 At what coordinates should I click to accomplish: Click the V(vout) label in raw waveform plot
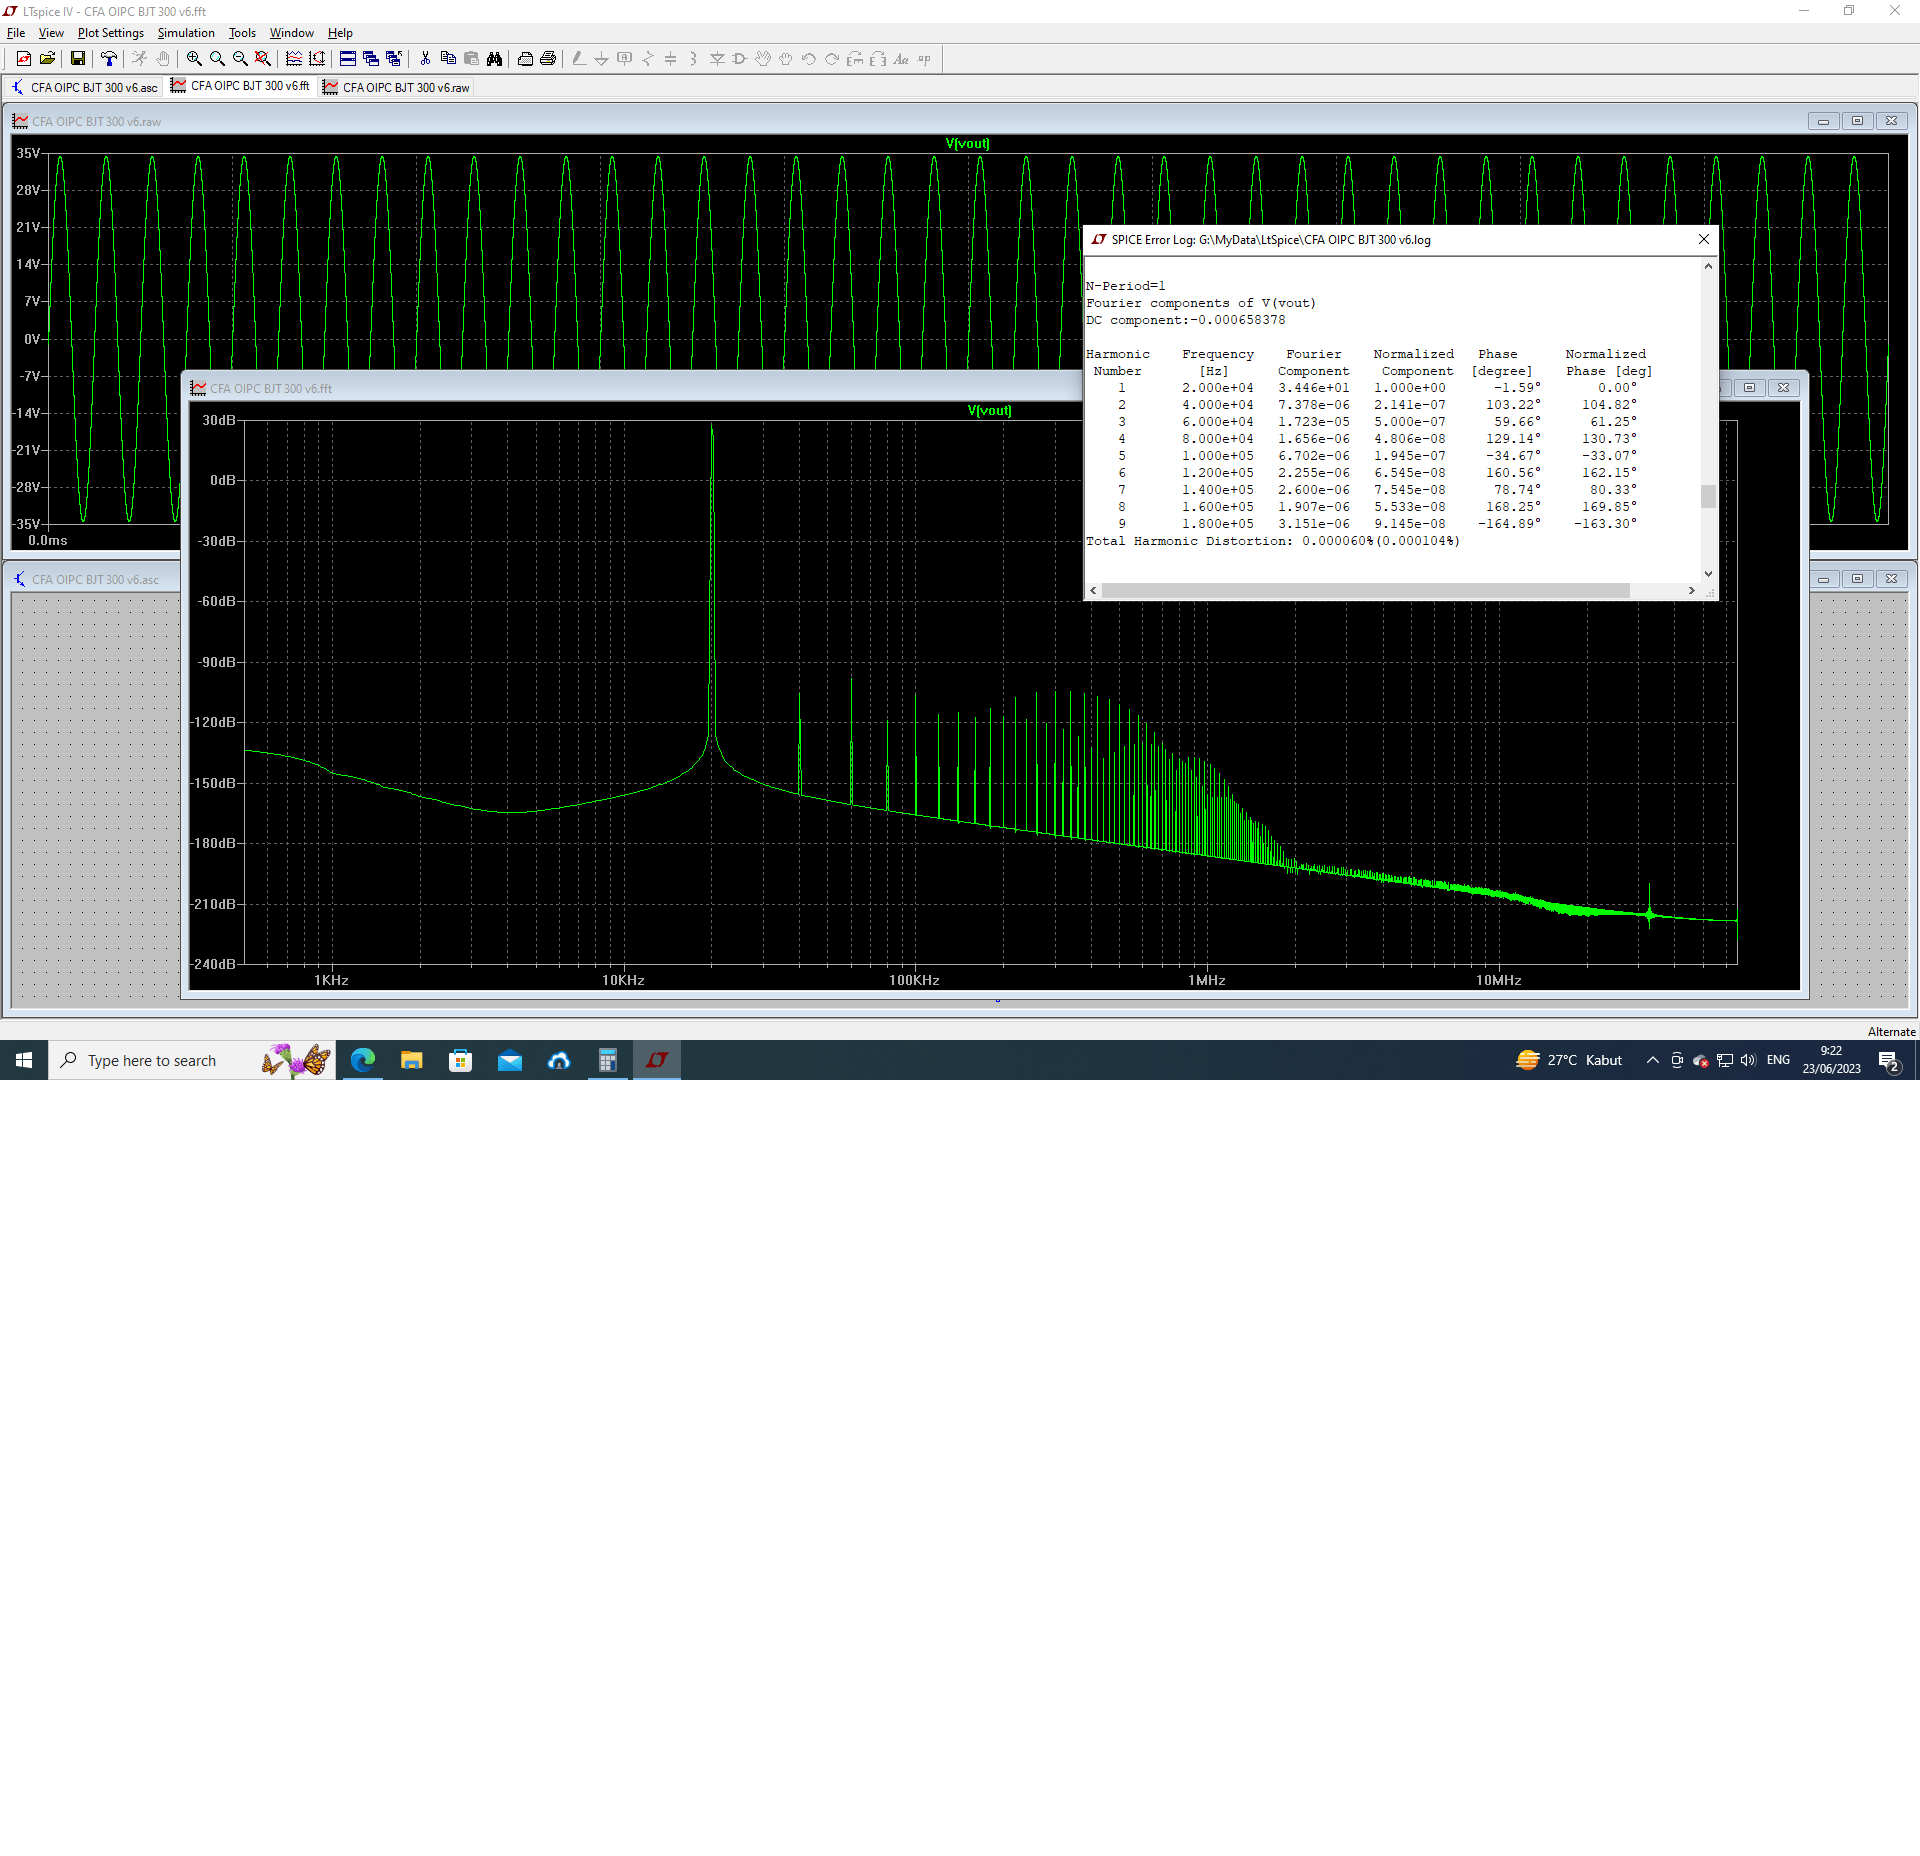point(967,143)
